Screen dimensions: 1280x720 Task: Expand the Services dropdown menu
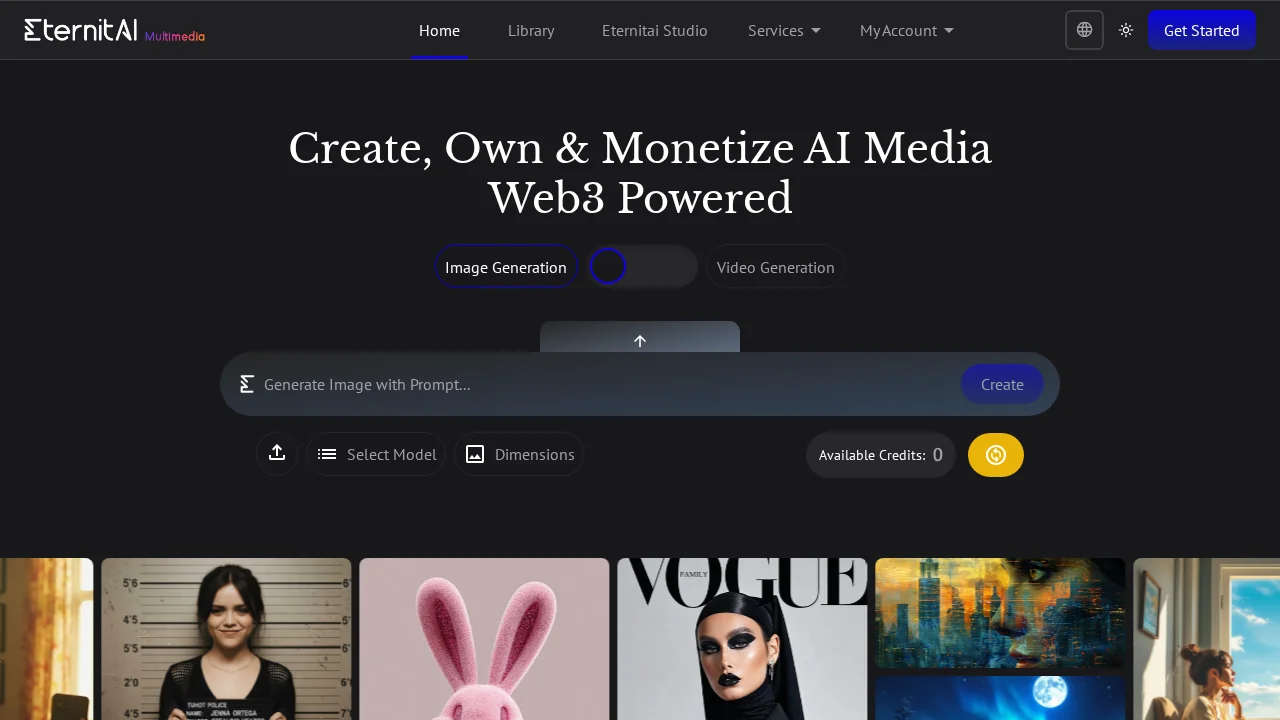click(784, 30)
